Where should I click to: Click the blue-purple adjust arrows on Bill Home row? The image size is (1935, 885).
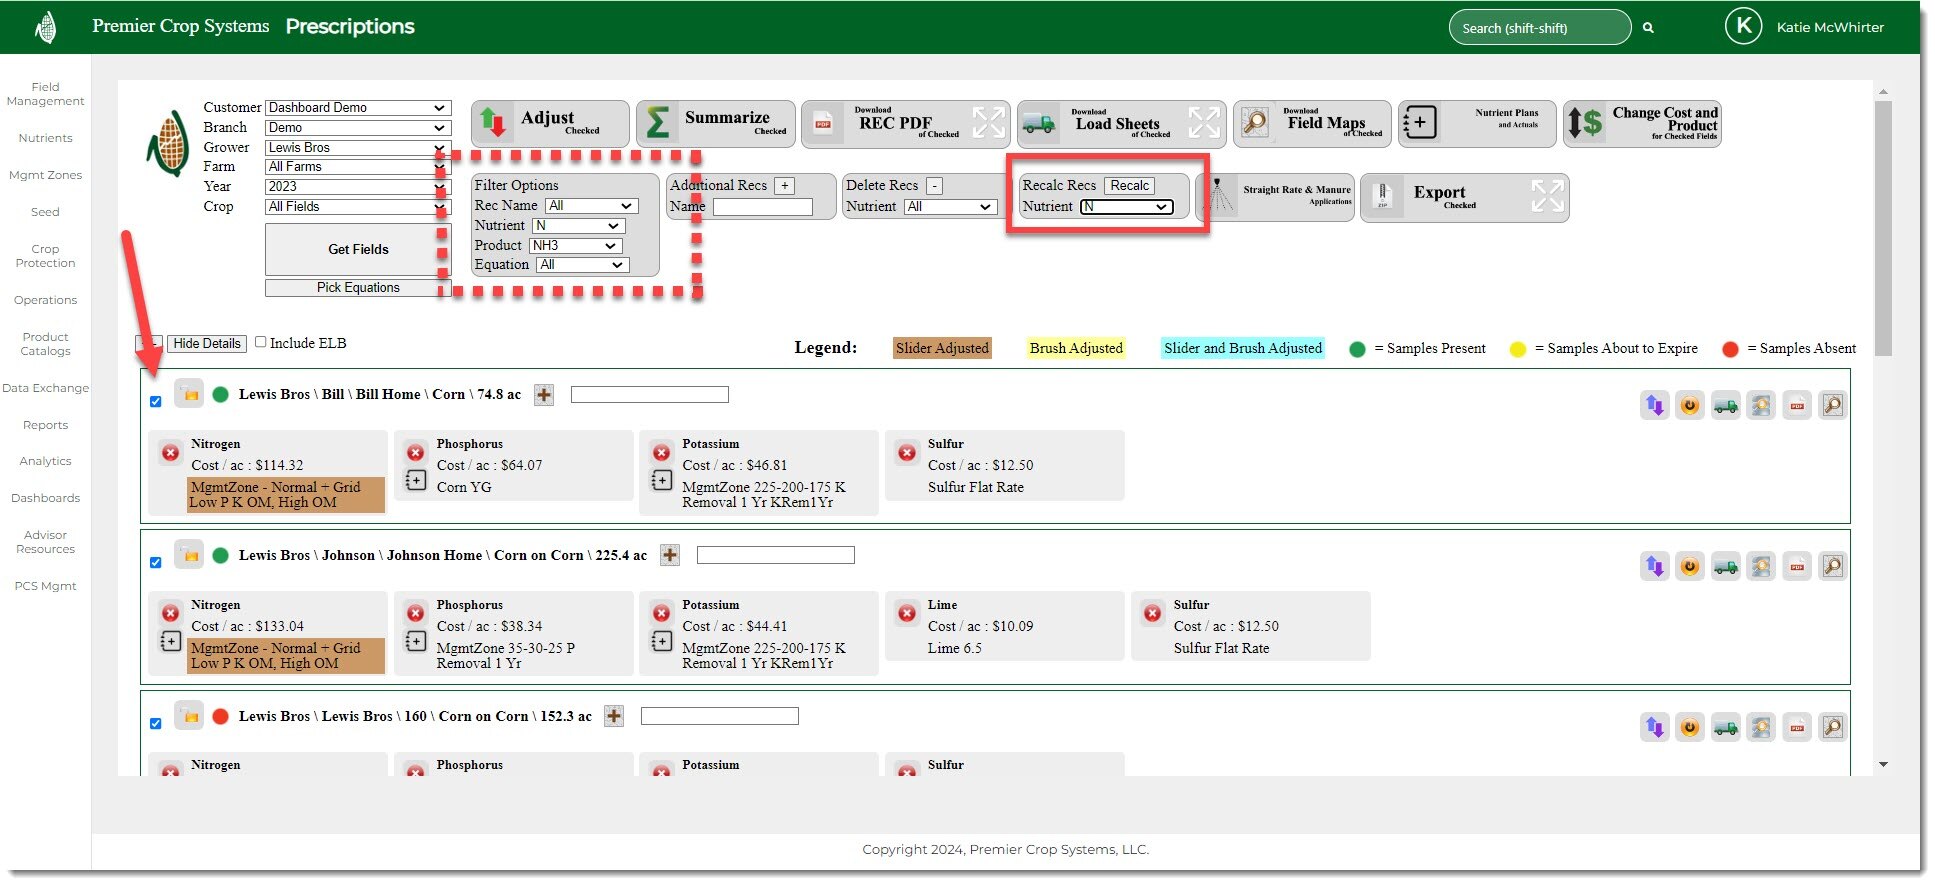(x=1654, y=406)
